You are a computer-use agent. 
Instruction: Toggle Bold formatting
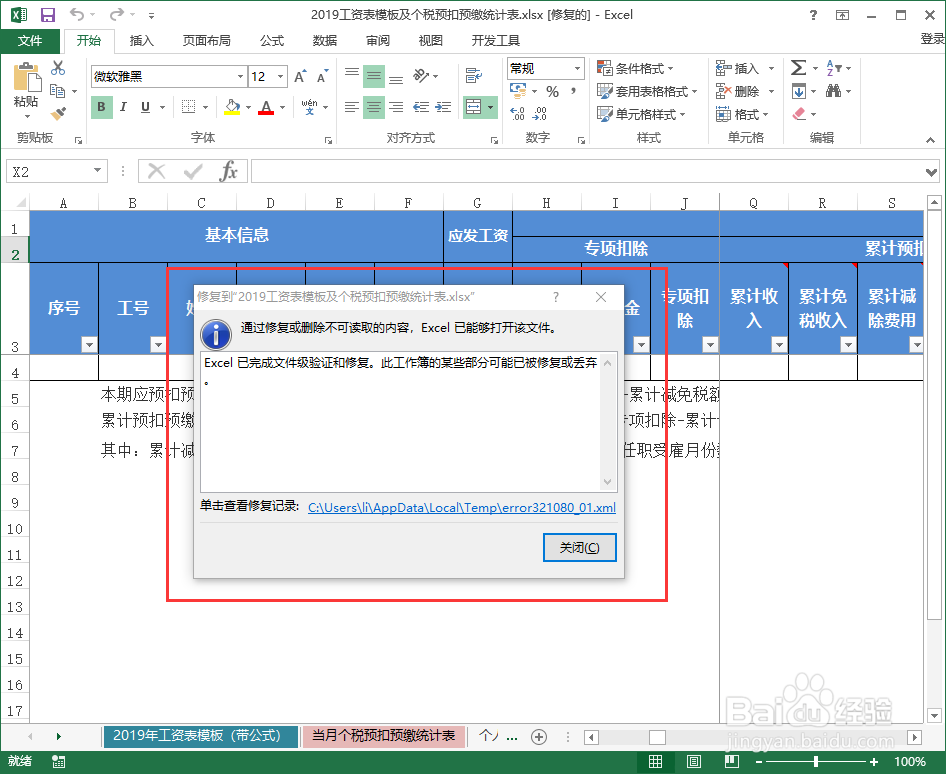coord(100,106)
